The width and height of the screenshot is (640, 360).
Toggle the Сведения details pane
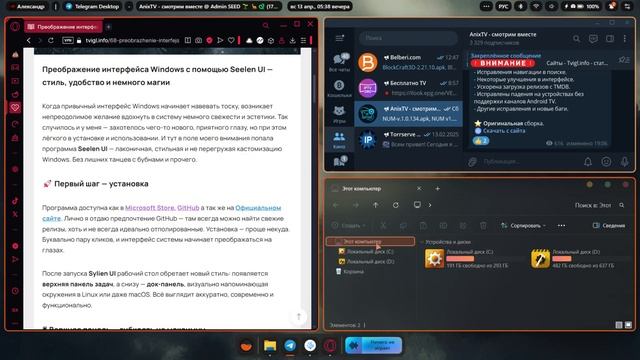(x=609, y=226)
